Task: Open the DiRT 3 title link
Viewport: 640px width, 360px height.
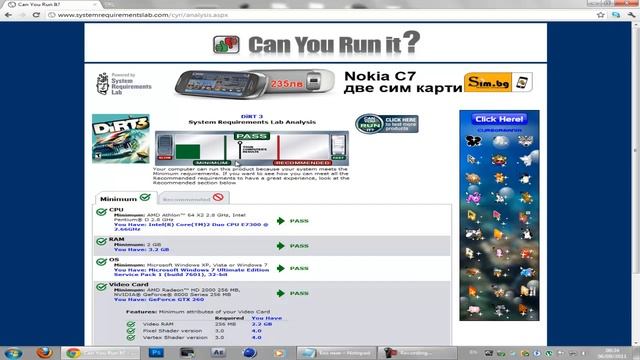Action: 252,116
